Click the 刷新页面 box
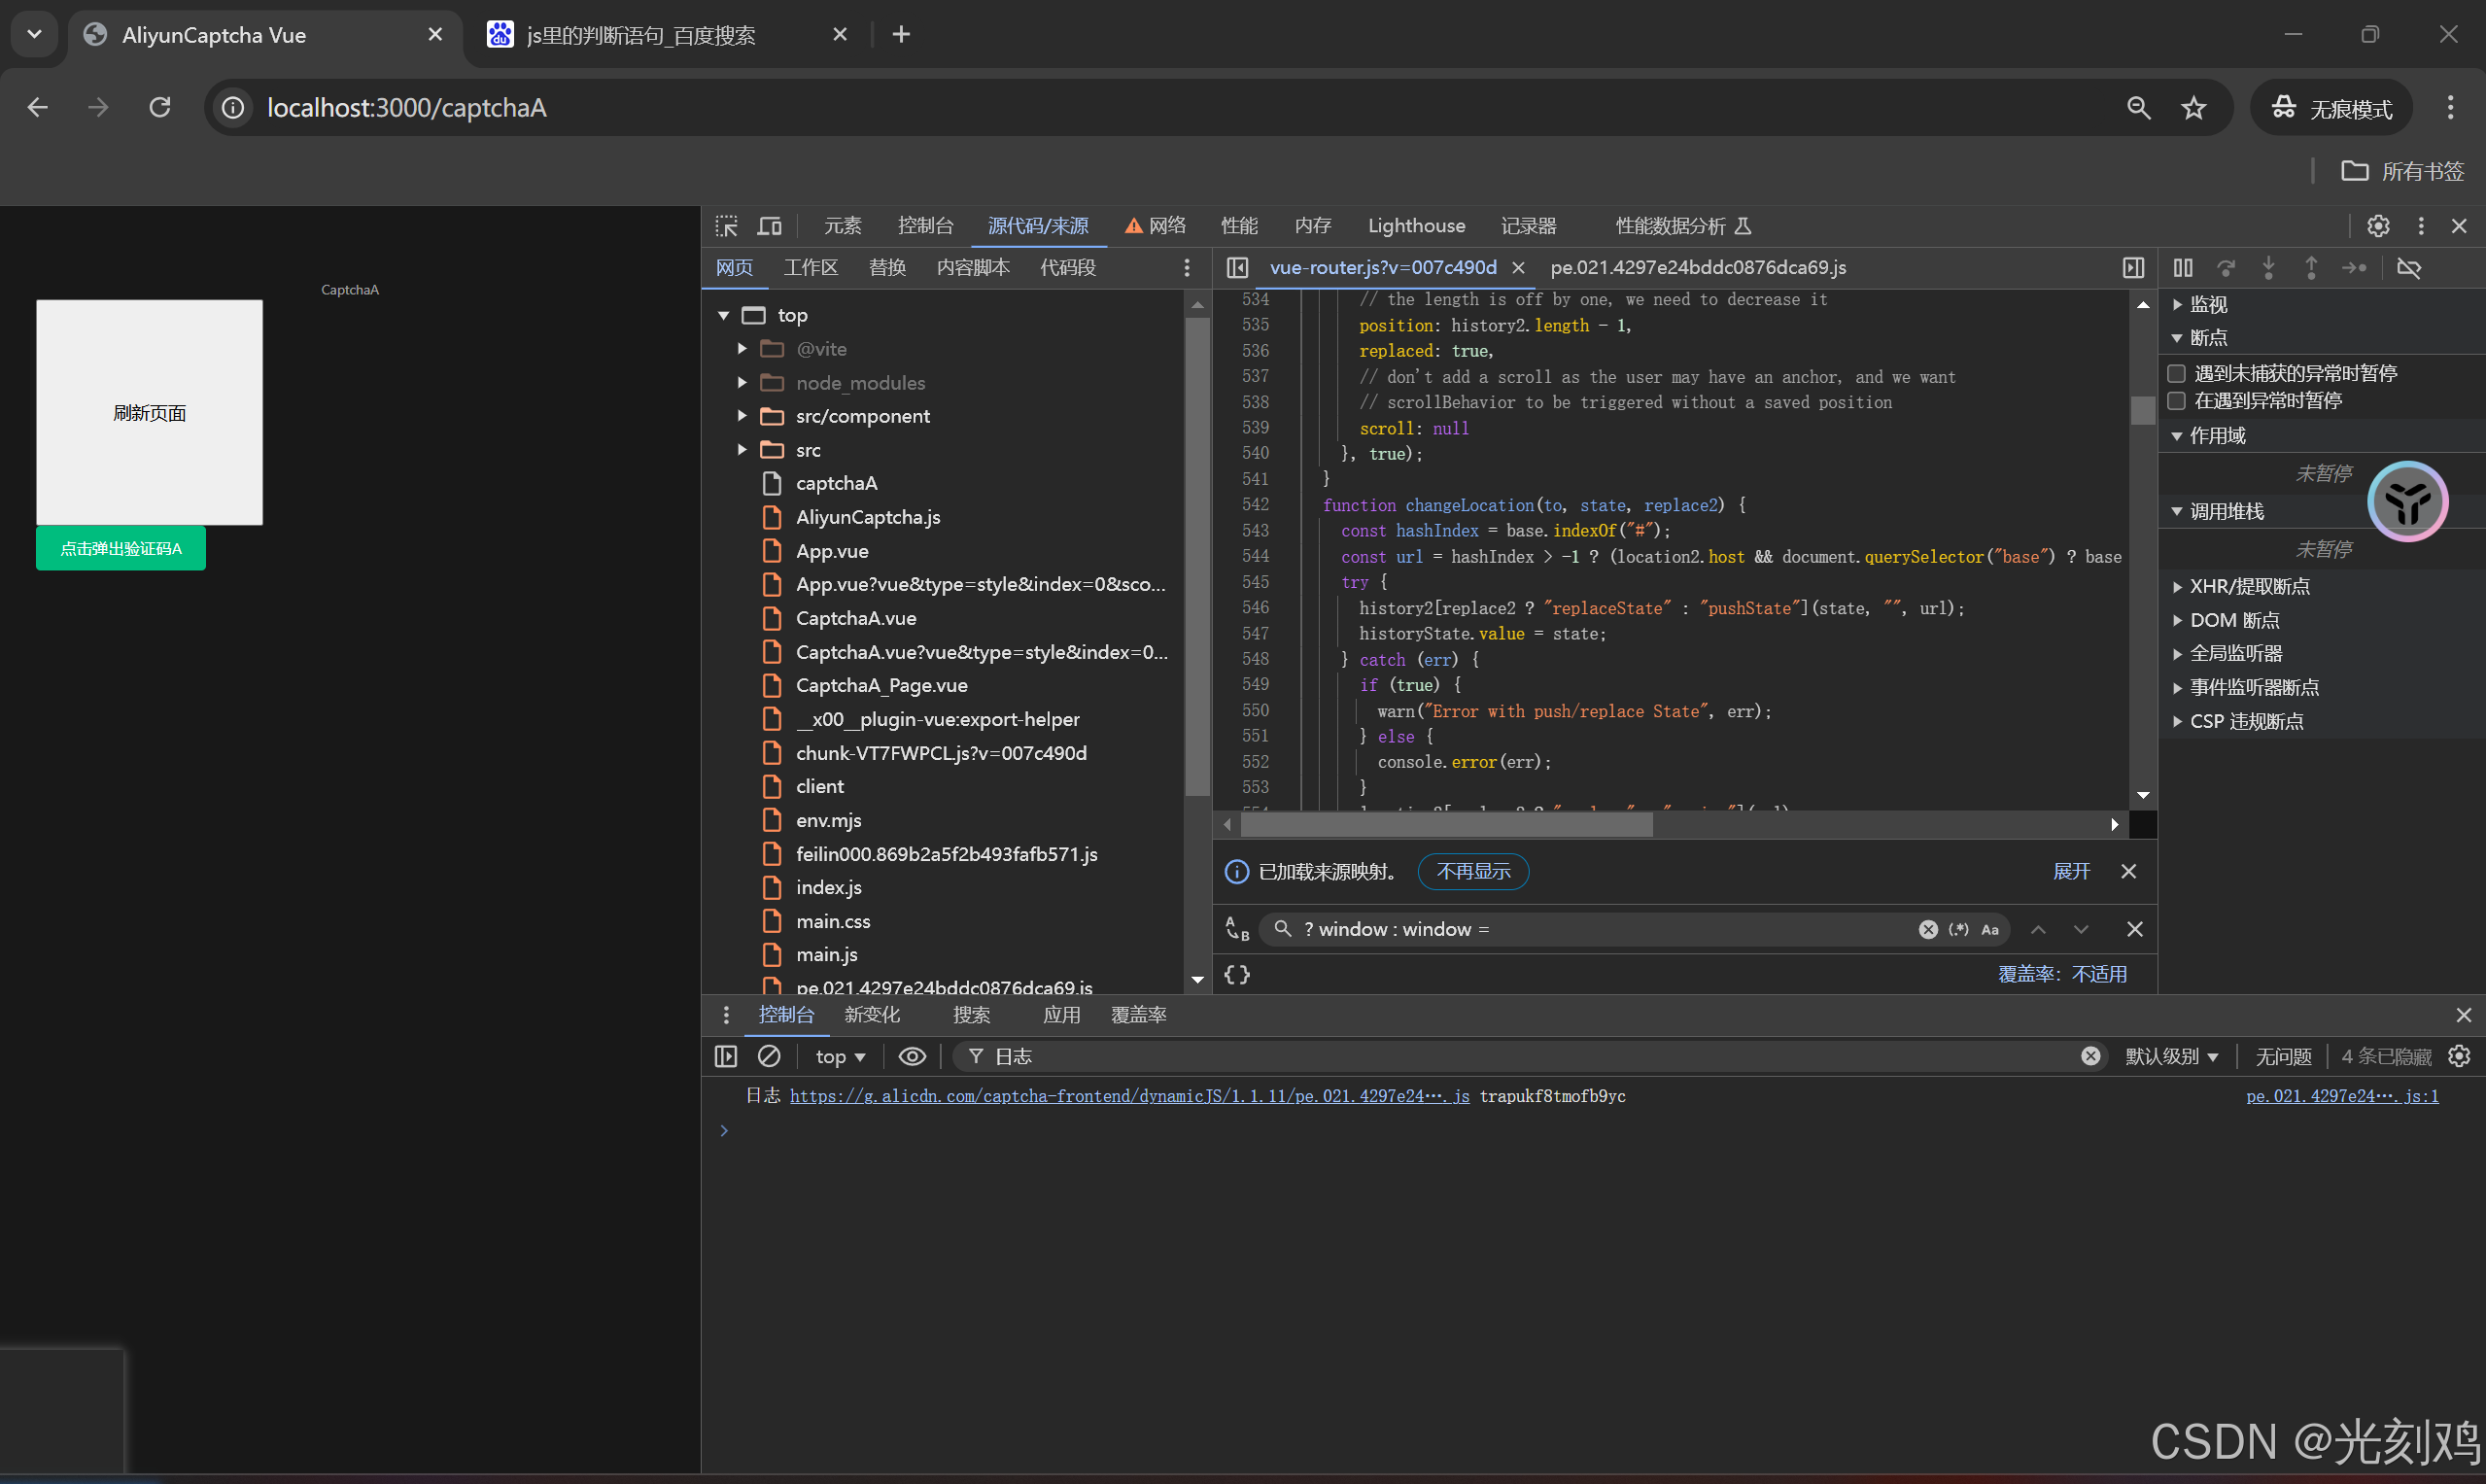 tap(149, 413)
